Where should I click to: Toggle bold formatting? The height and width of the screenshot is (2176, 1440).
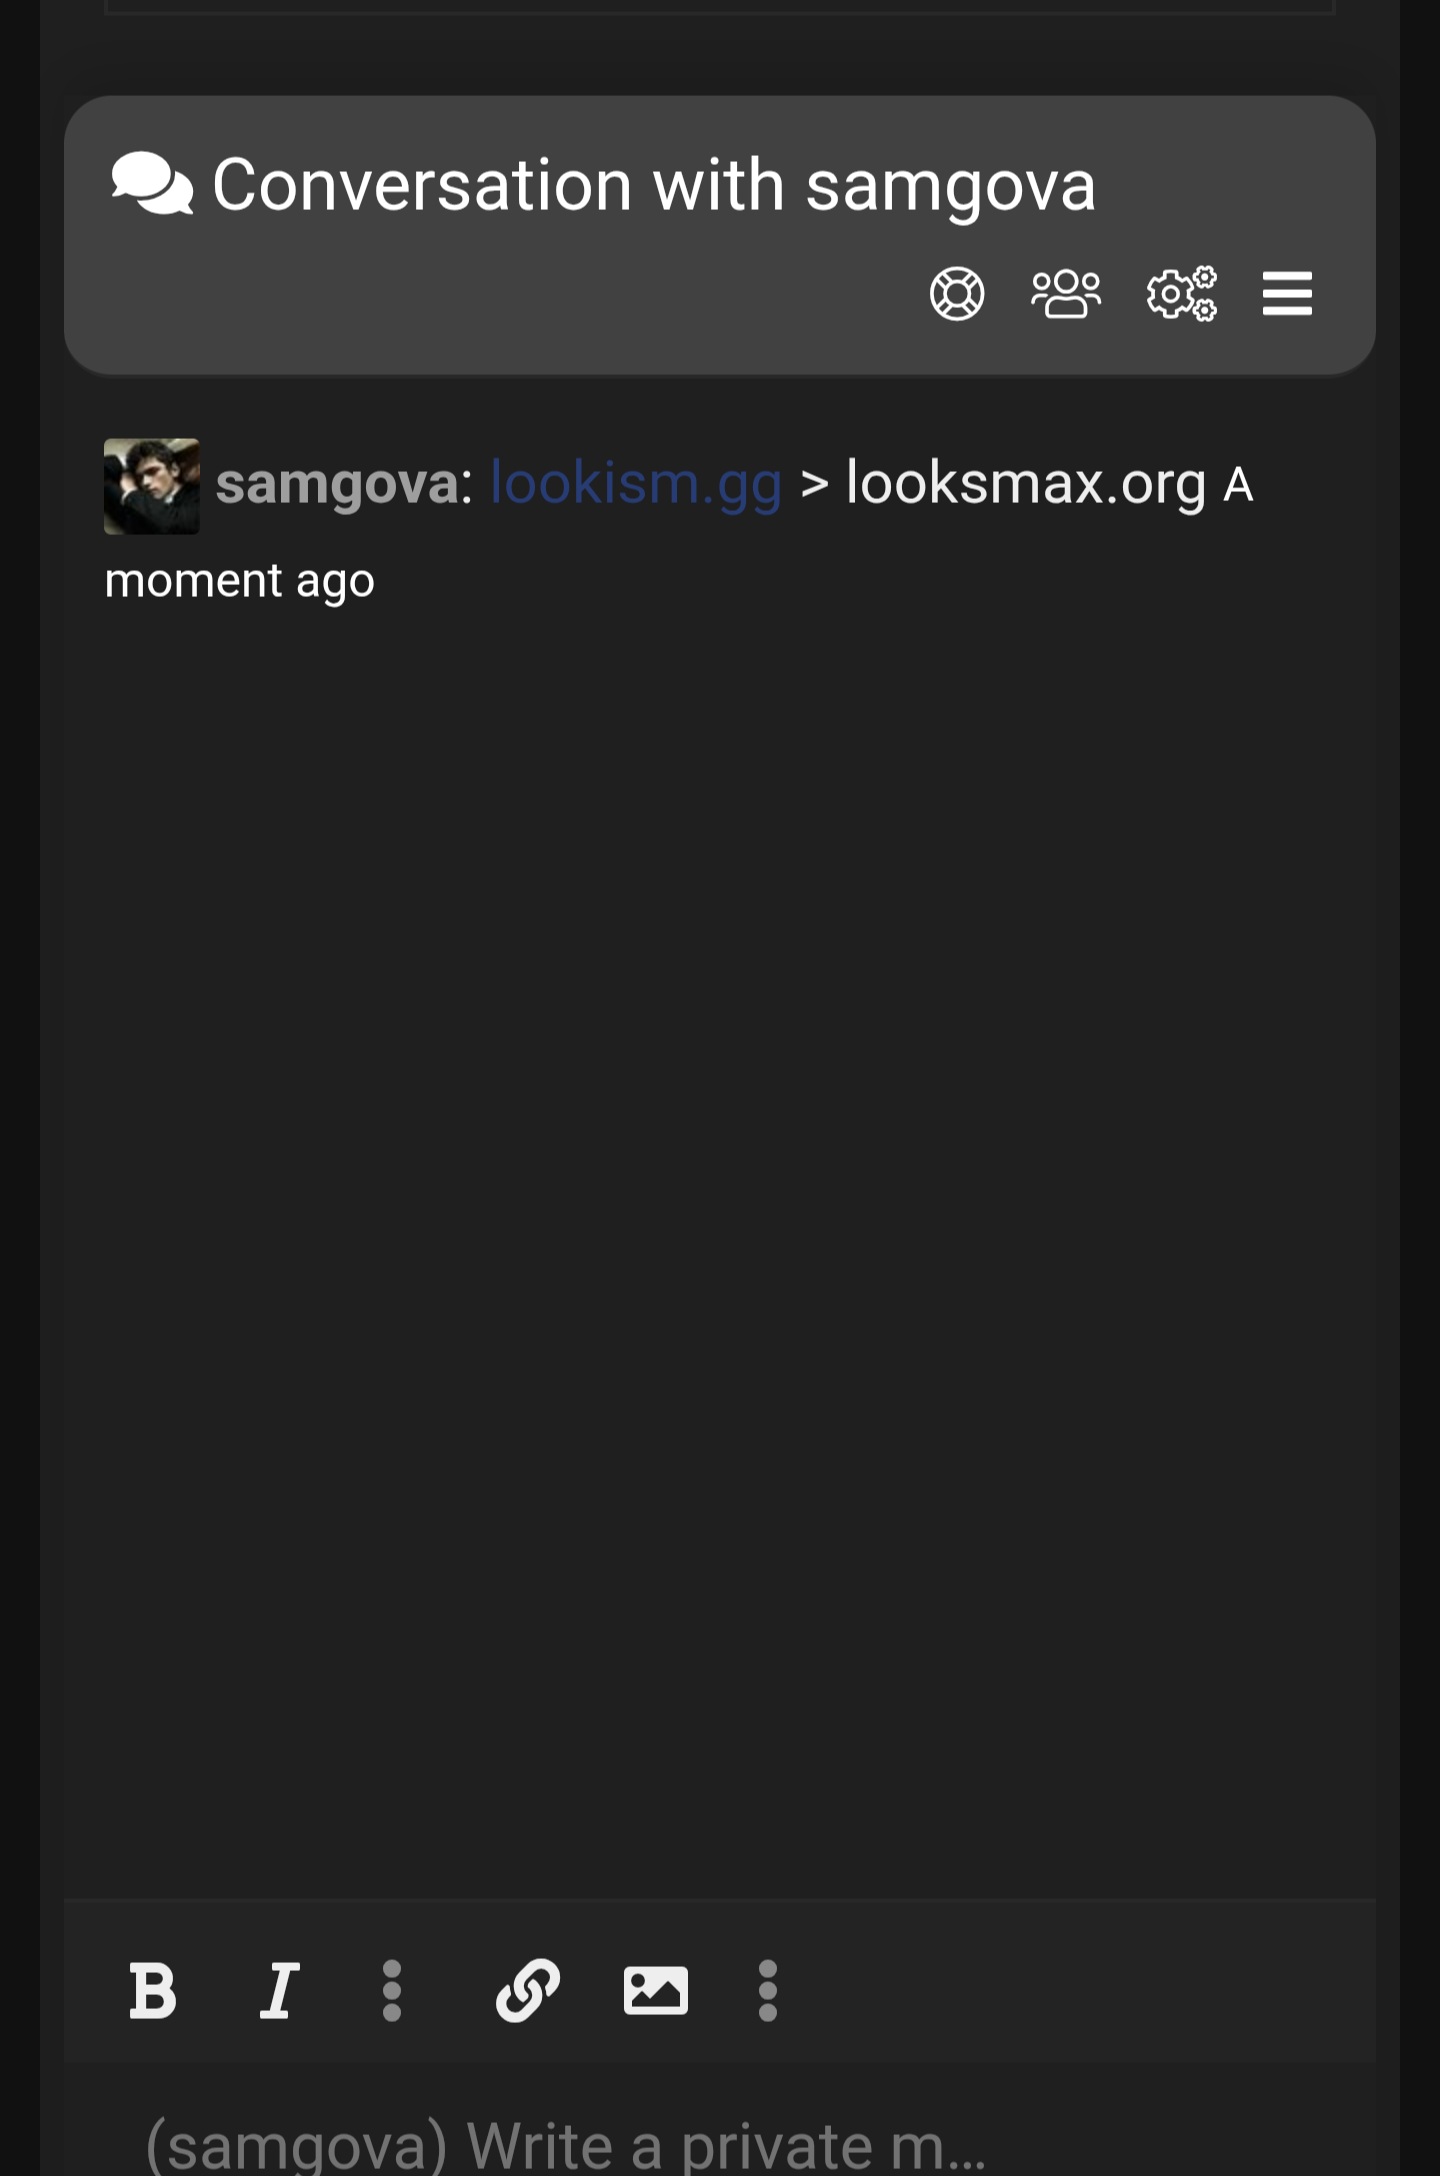coord(153,1990)
